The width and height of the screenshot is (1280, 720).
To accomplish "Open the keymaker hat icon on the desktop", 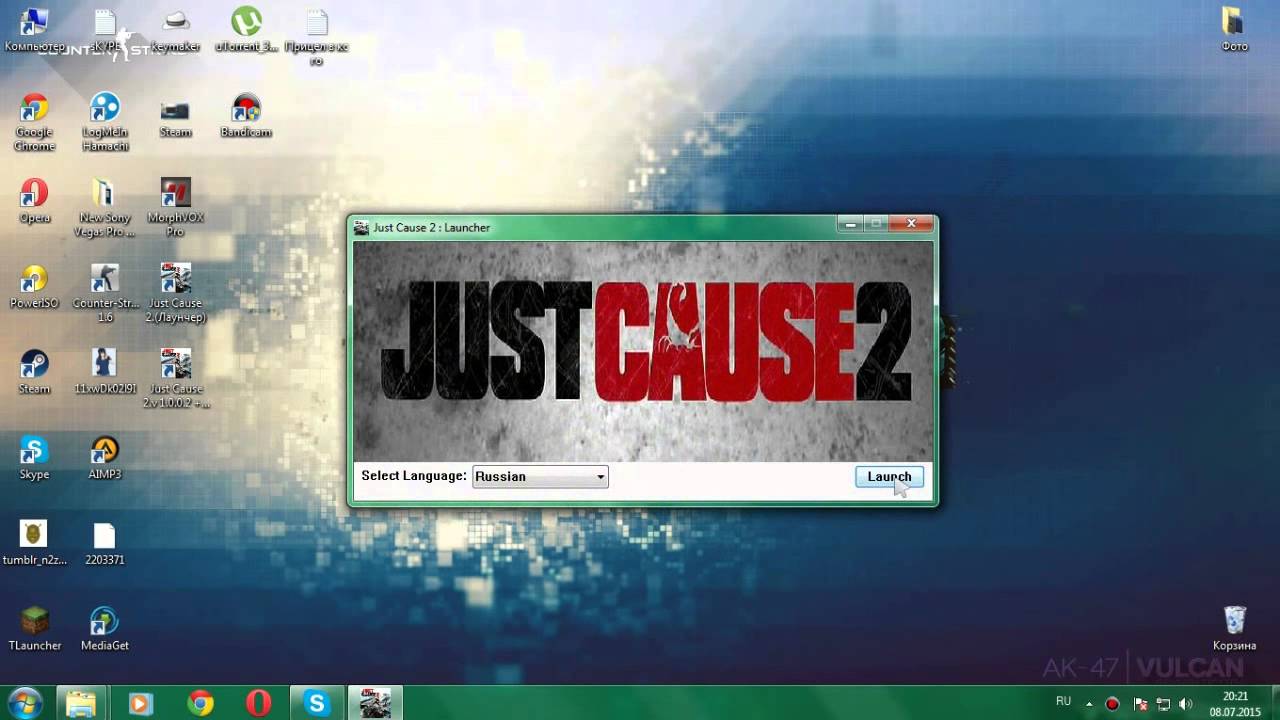I will 175,30.
